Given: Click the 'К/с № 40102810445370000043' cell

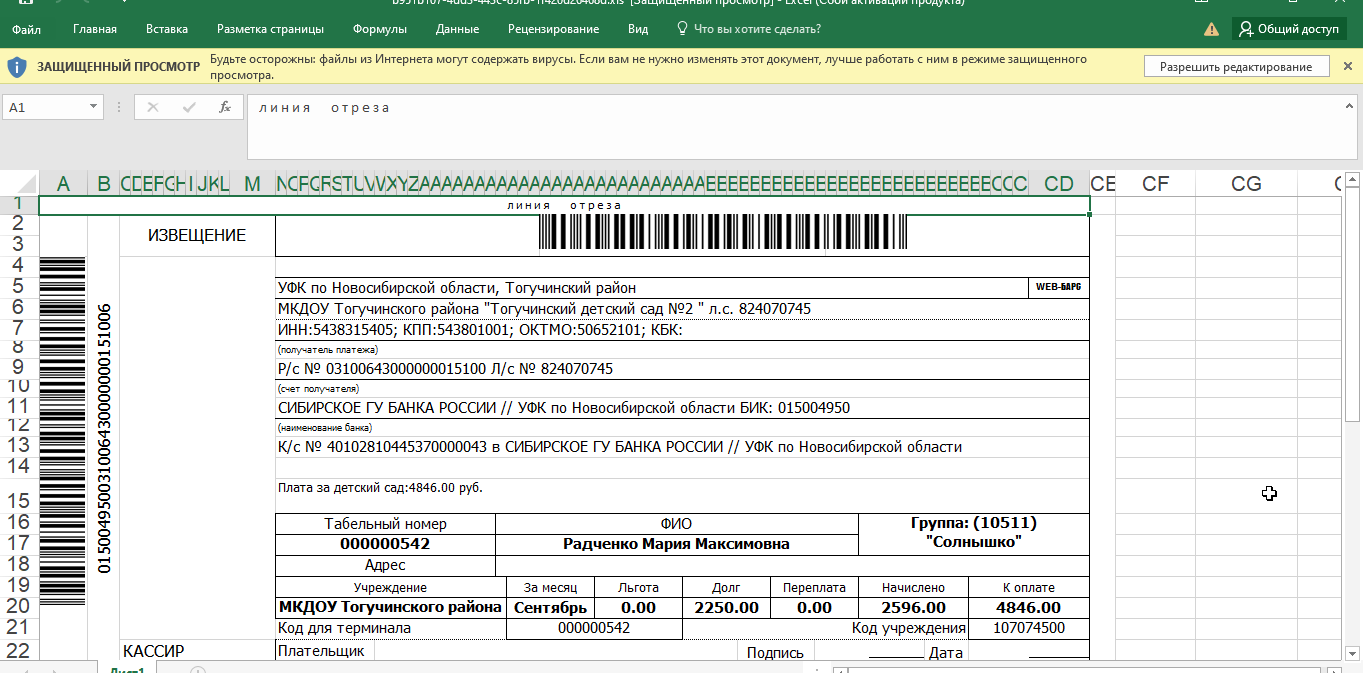Looking at the screenshot, I should click(x=682, y=447).
